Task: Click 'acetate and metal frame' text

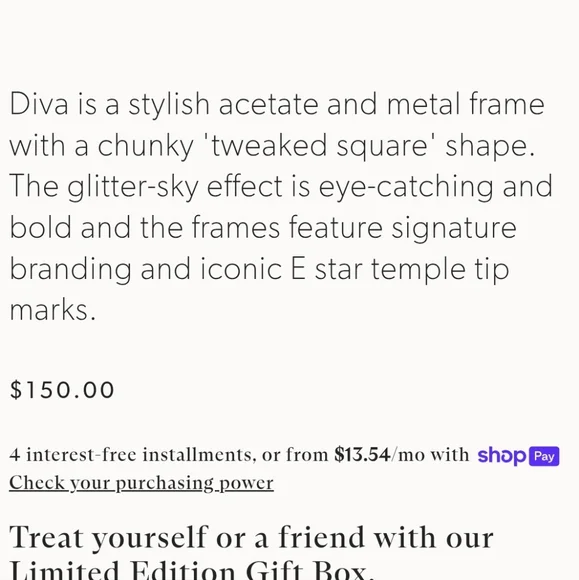Action: pyautogui.click(x=381, y=104)
